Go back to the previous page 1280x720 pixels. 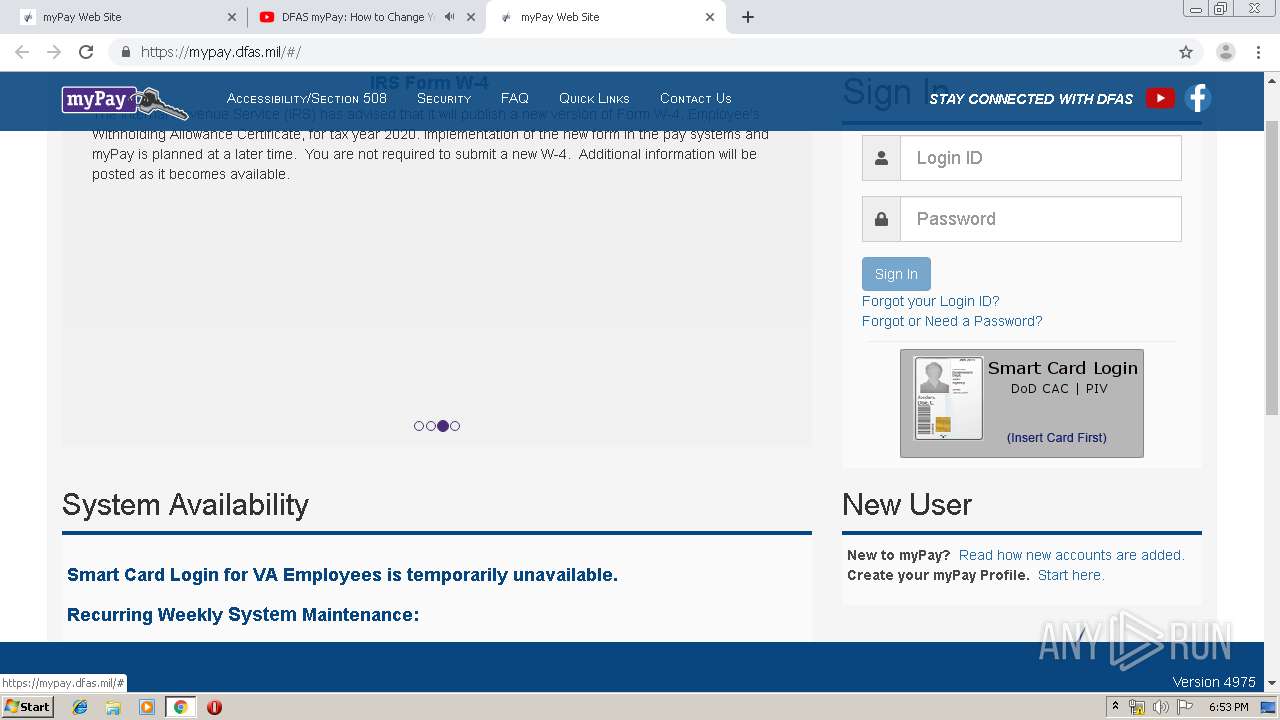point(22,52)
